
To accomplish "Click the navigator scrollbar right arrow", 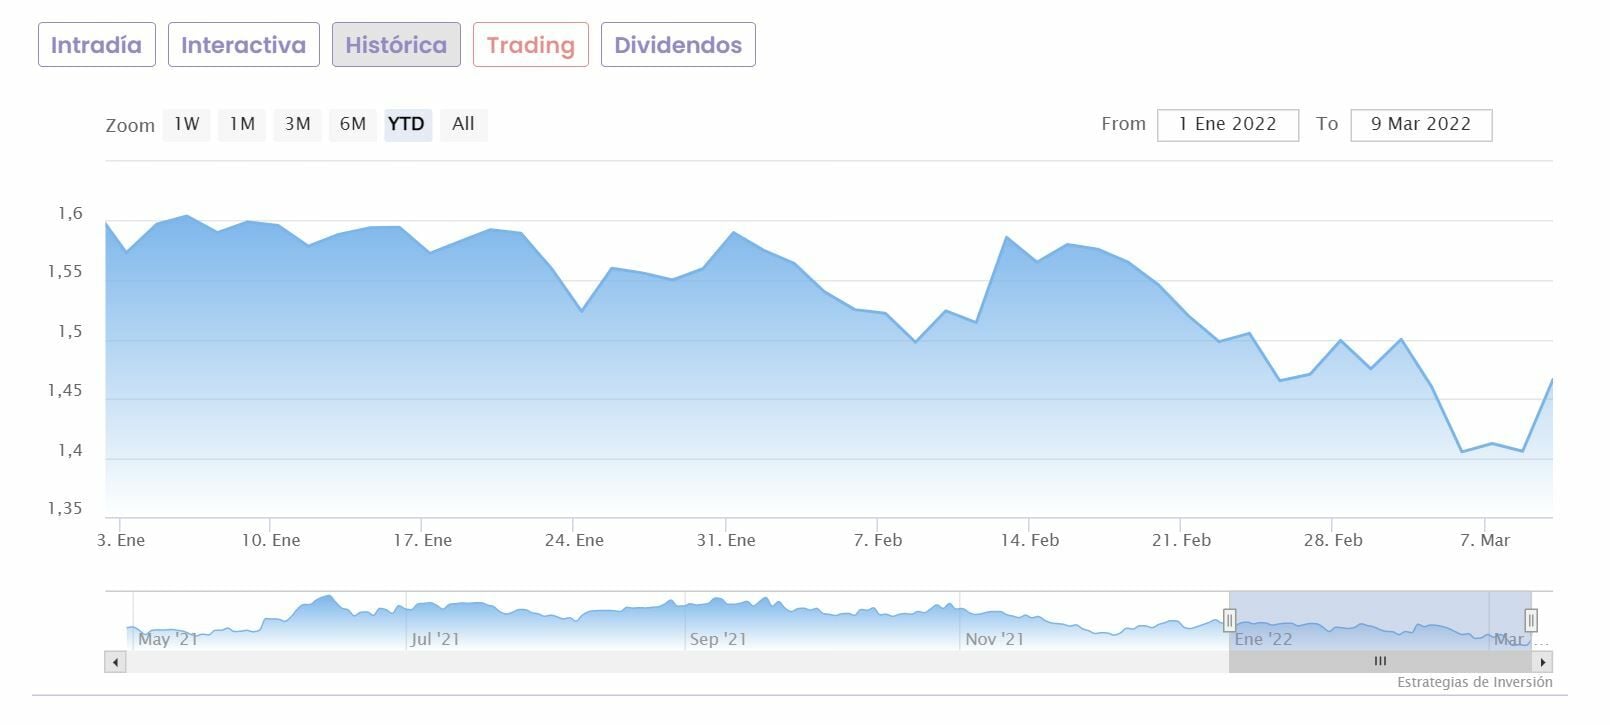I will click(x=1542, y=662).
